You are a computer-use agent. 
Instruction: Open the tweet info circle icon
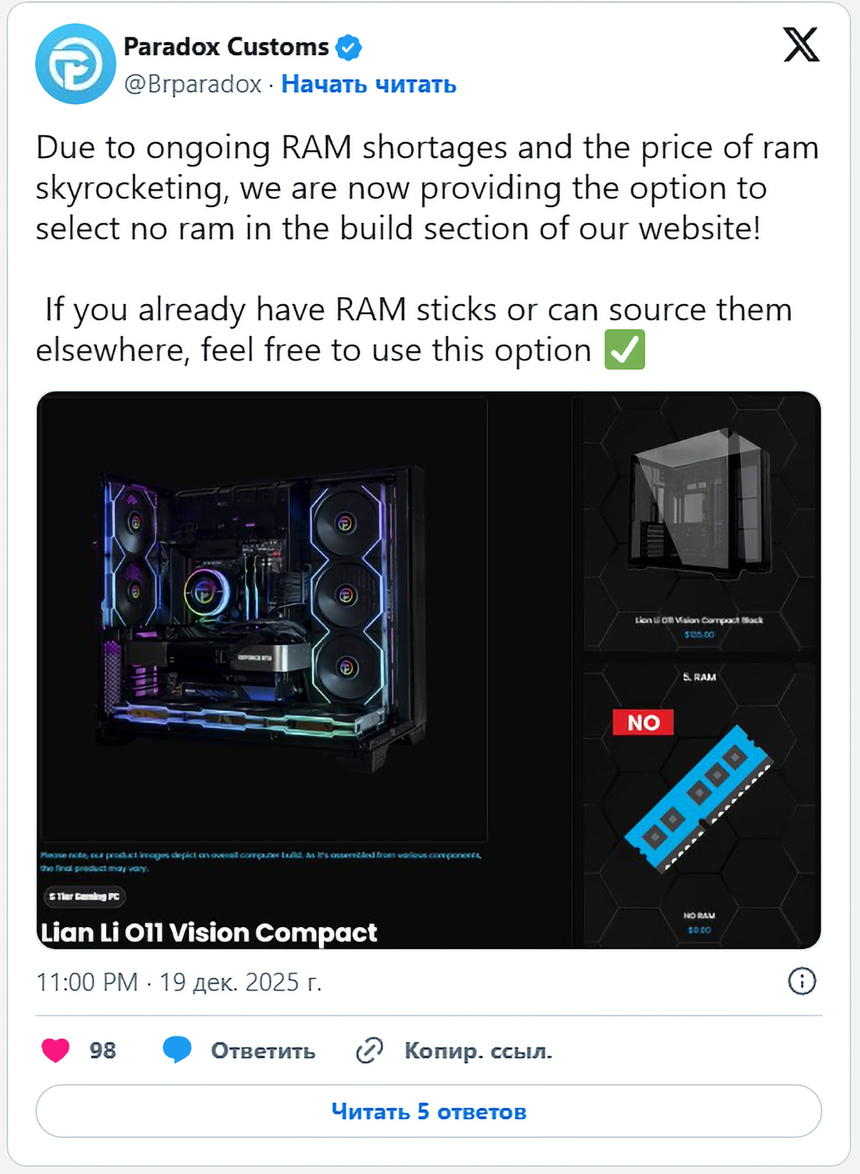802,981
